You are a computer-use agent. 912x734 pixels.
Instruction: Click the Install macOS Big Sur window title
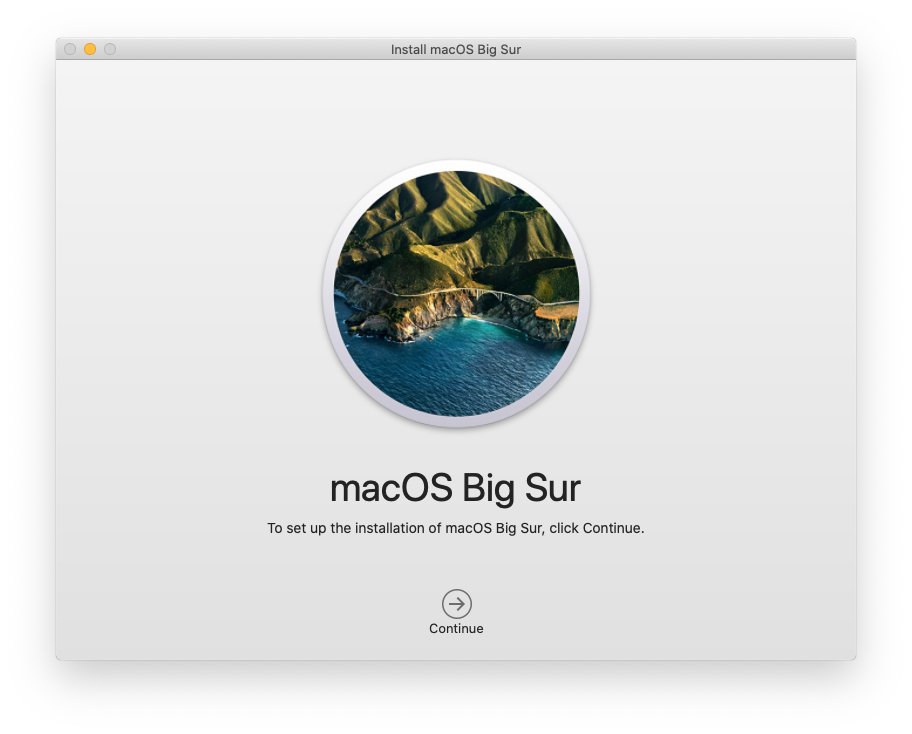(x=455, y=50)
